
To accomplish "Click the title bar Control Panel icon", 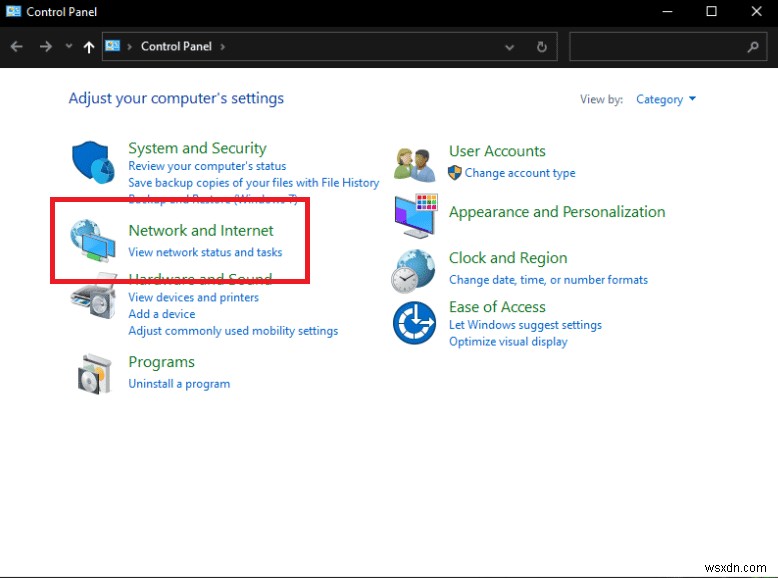I will click(x=13, y=11).
